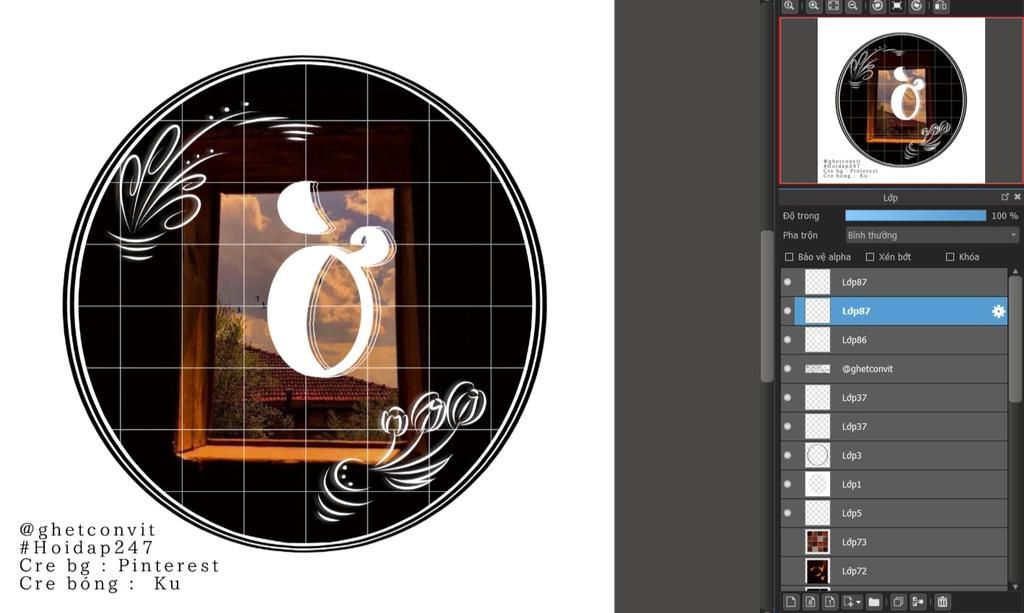Merge the selected layer down

tap(918, 602)
